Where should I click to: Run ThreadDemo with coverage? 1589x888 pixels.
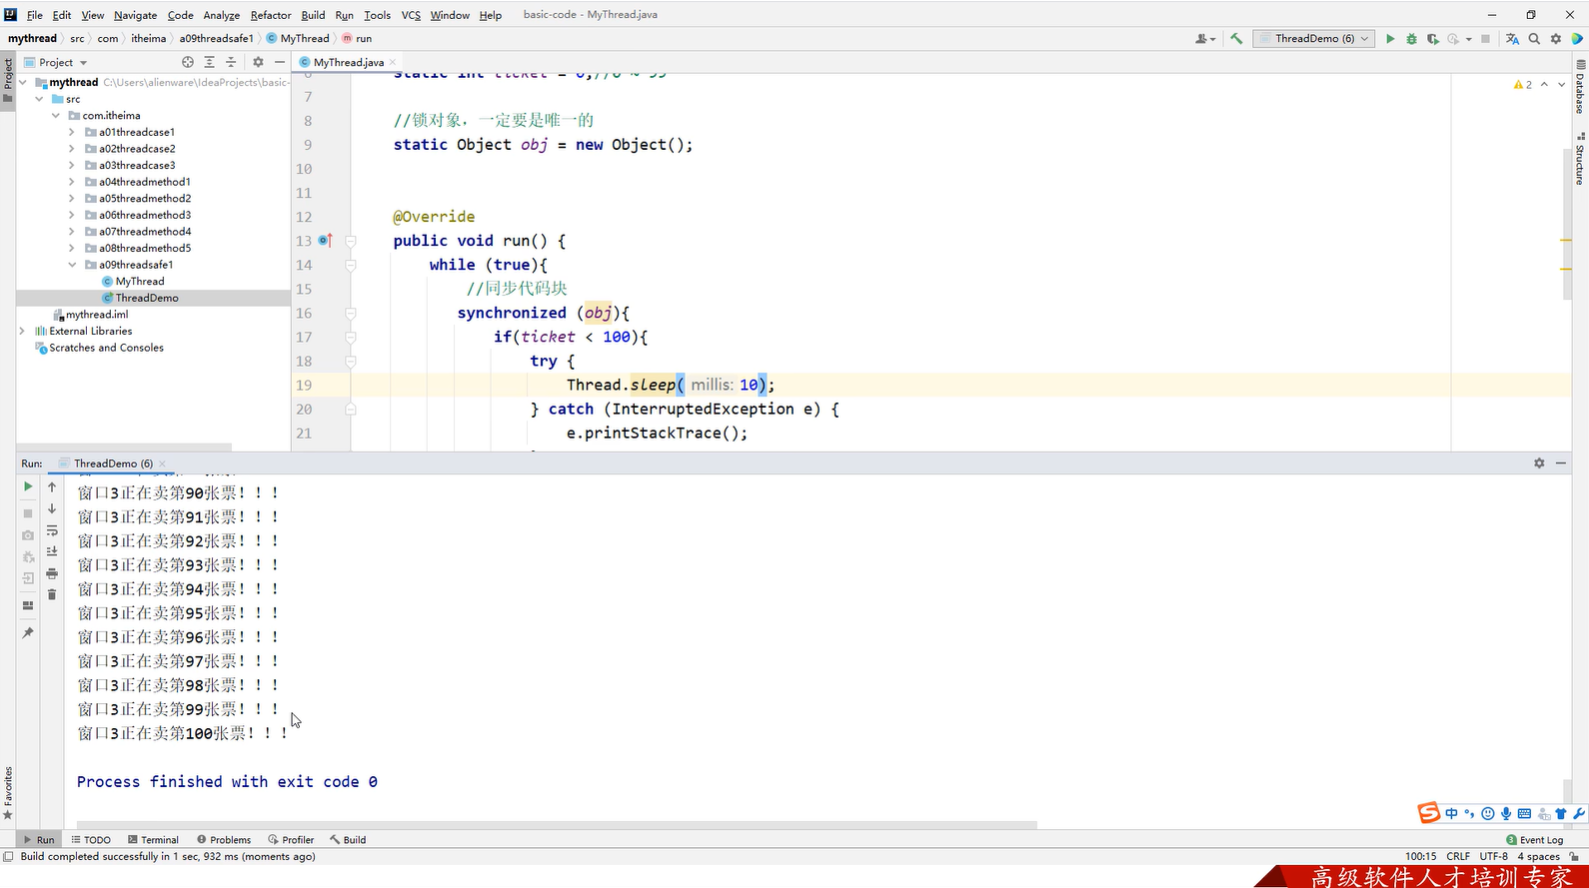(x=1432, y=39)
